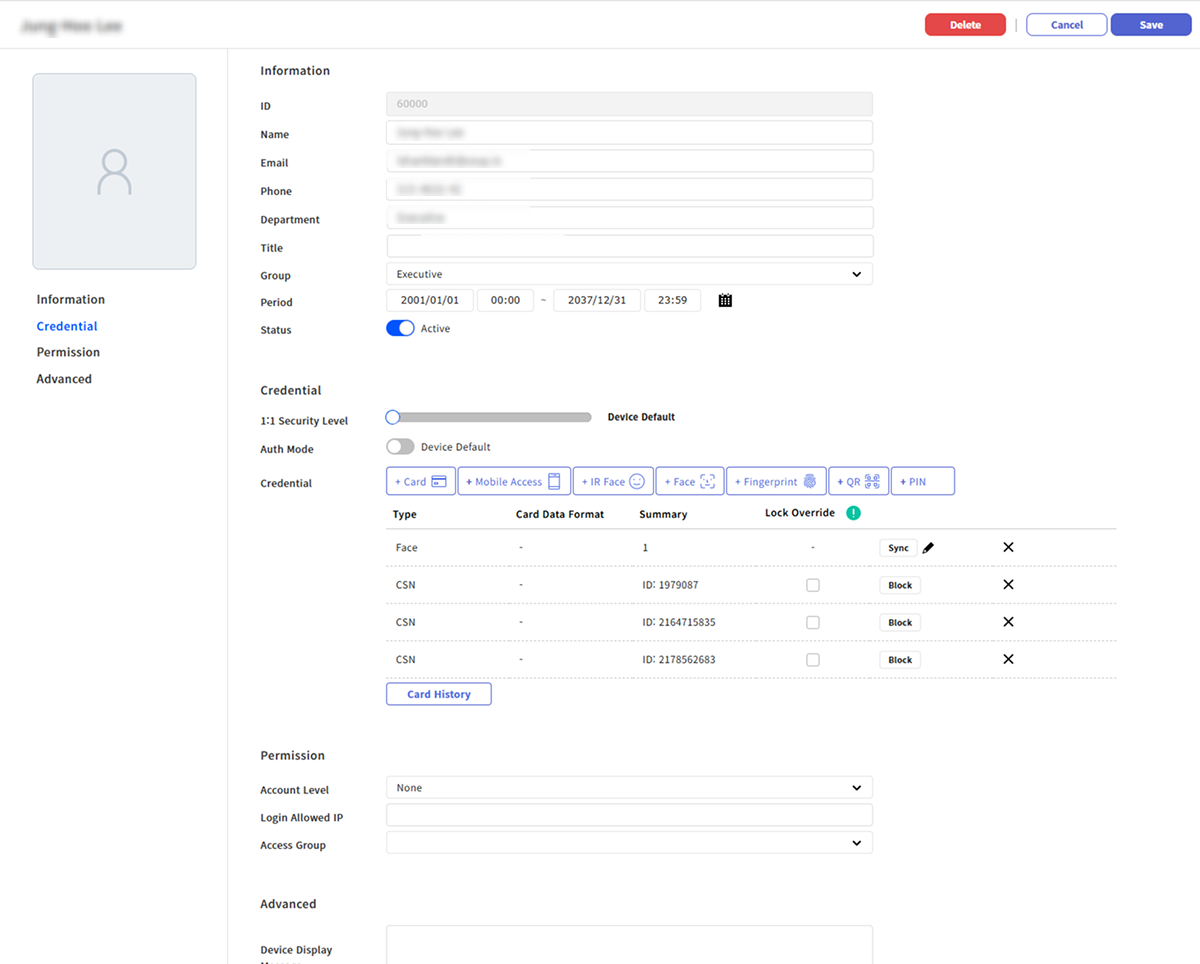Screen dimensions: 1200x964
Task: Open Card History
Action: (x=438, y=694)
